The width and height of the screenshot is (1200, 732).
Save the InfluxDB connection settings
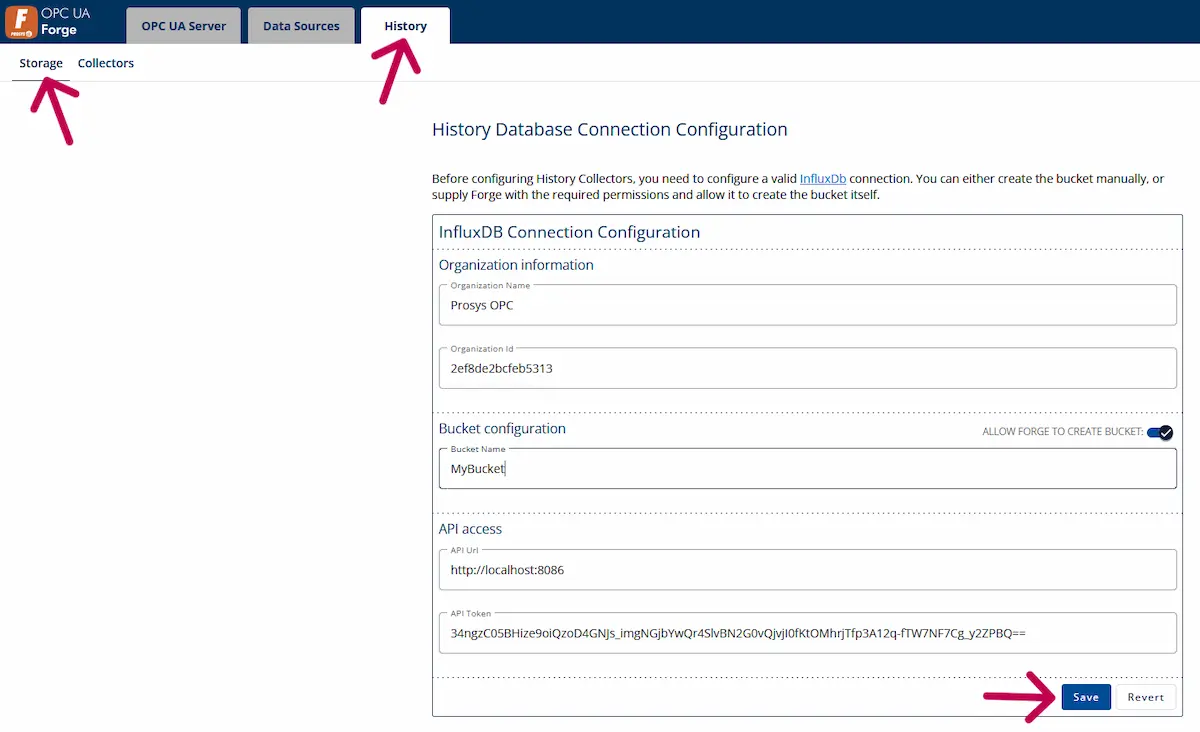pyautogui.click(x=1086, y=697)
